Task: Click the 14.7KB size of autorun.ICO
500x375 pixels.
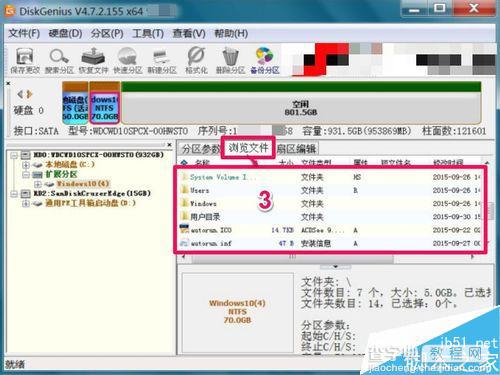Action: point(282,230)
